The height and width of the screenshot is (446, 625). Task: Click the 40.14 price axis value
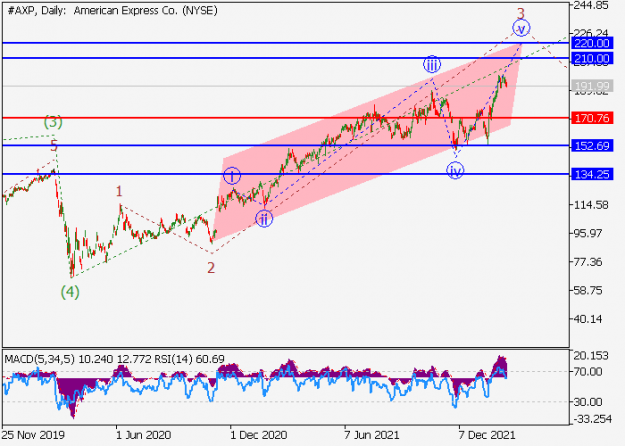click(588, 319)
